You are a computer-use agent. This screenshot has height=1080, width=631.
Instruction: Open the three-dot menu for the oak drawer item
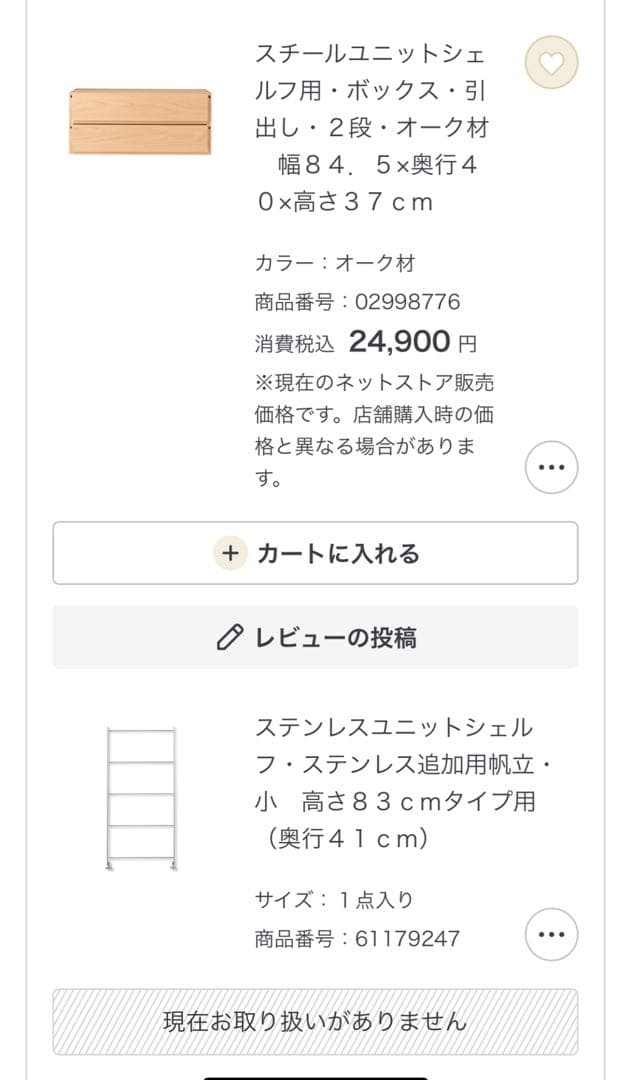tap(549, 466)
